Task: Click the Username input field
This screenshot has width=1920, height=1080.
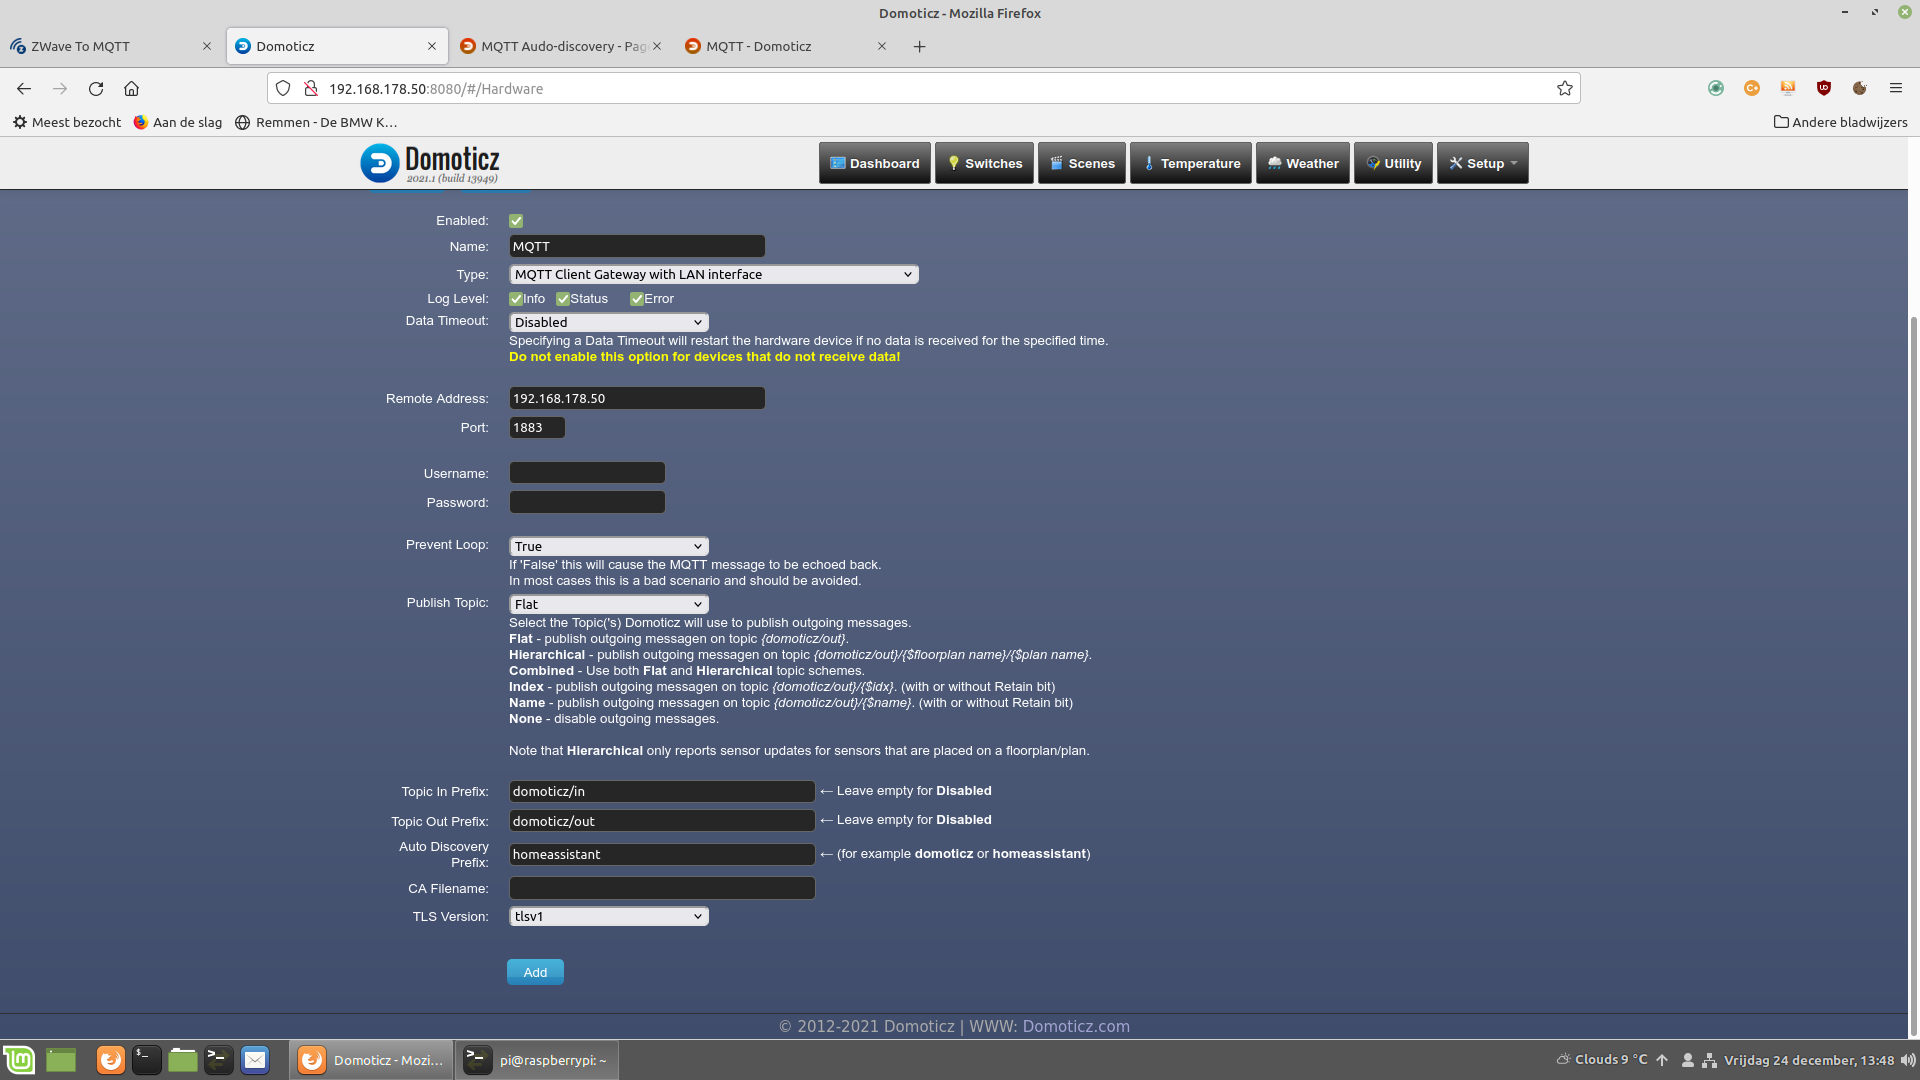Action: pyautogui.click(x=587, y=473)
